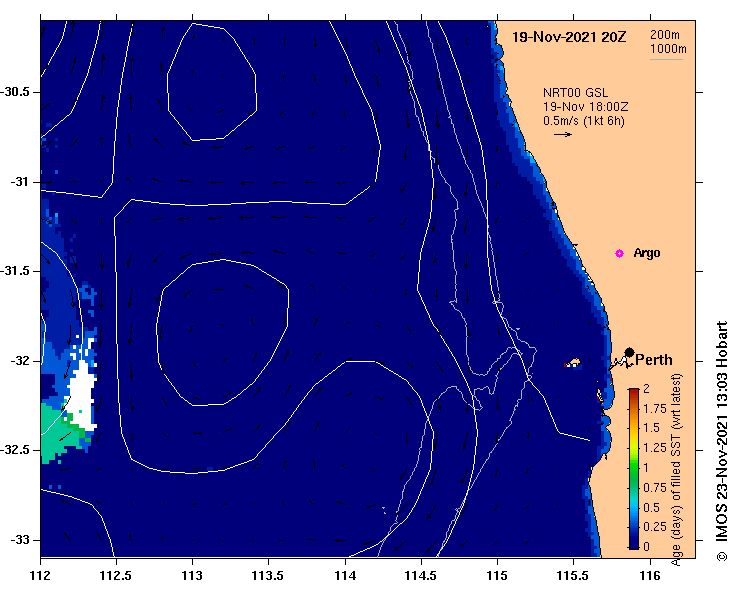Click the '-31.5' latitude axis label
Viewport: 739px width, 592px height.
pyautogui.click(x=16, y=271)
